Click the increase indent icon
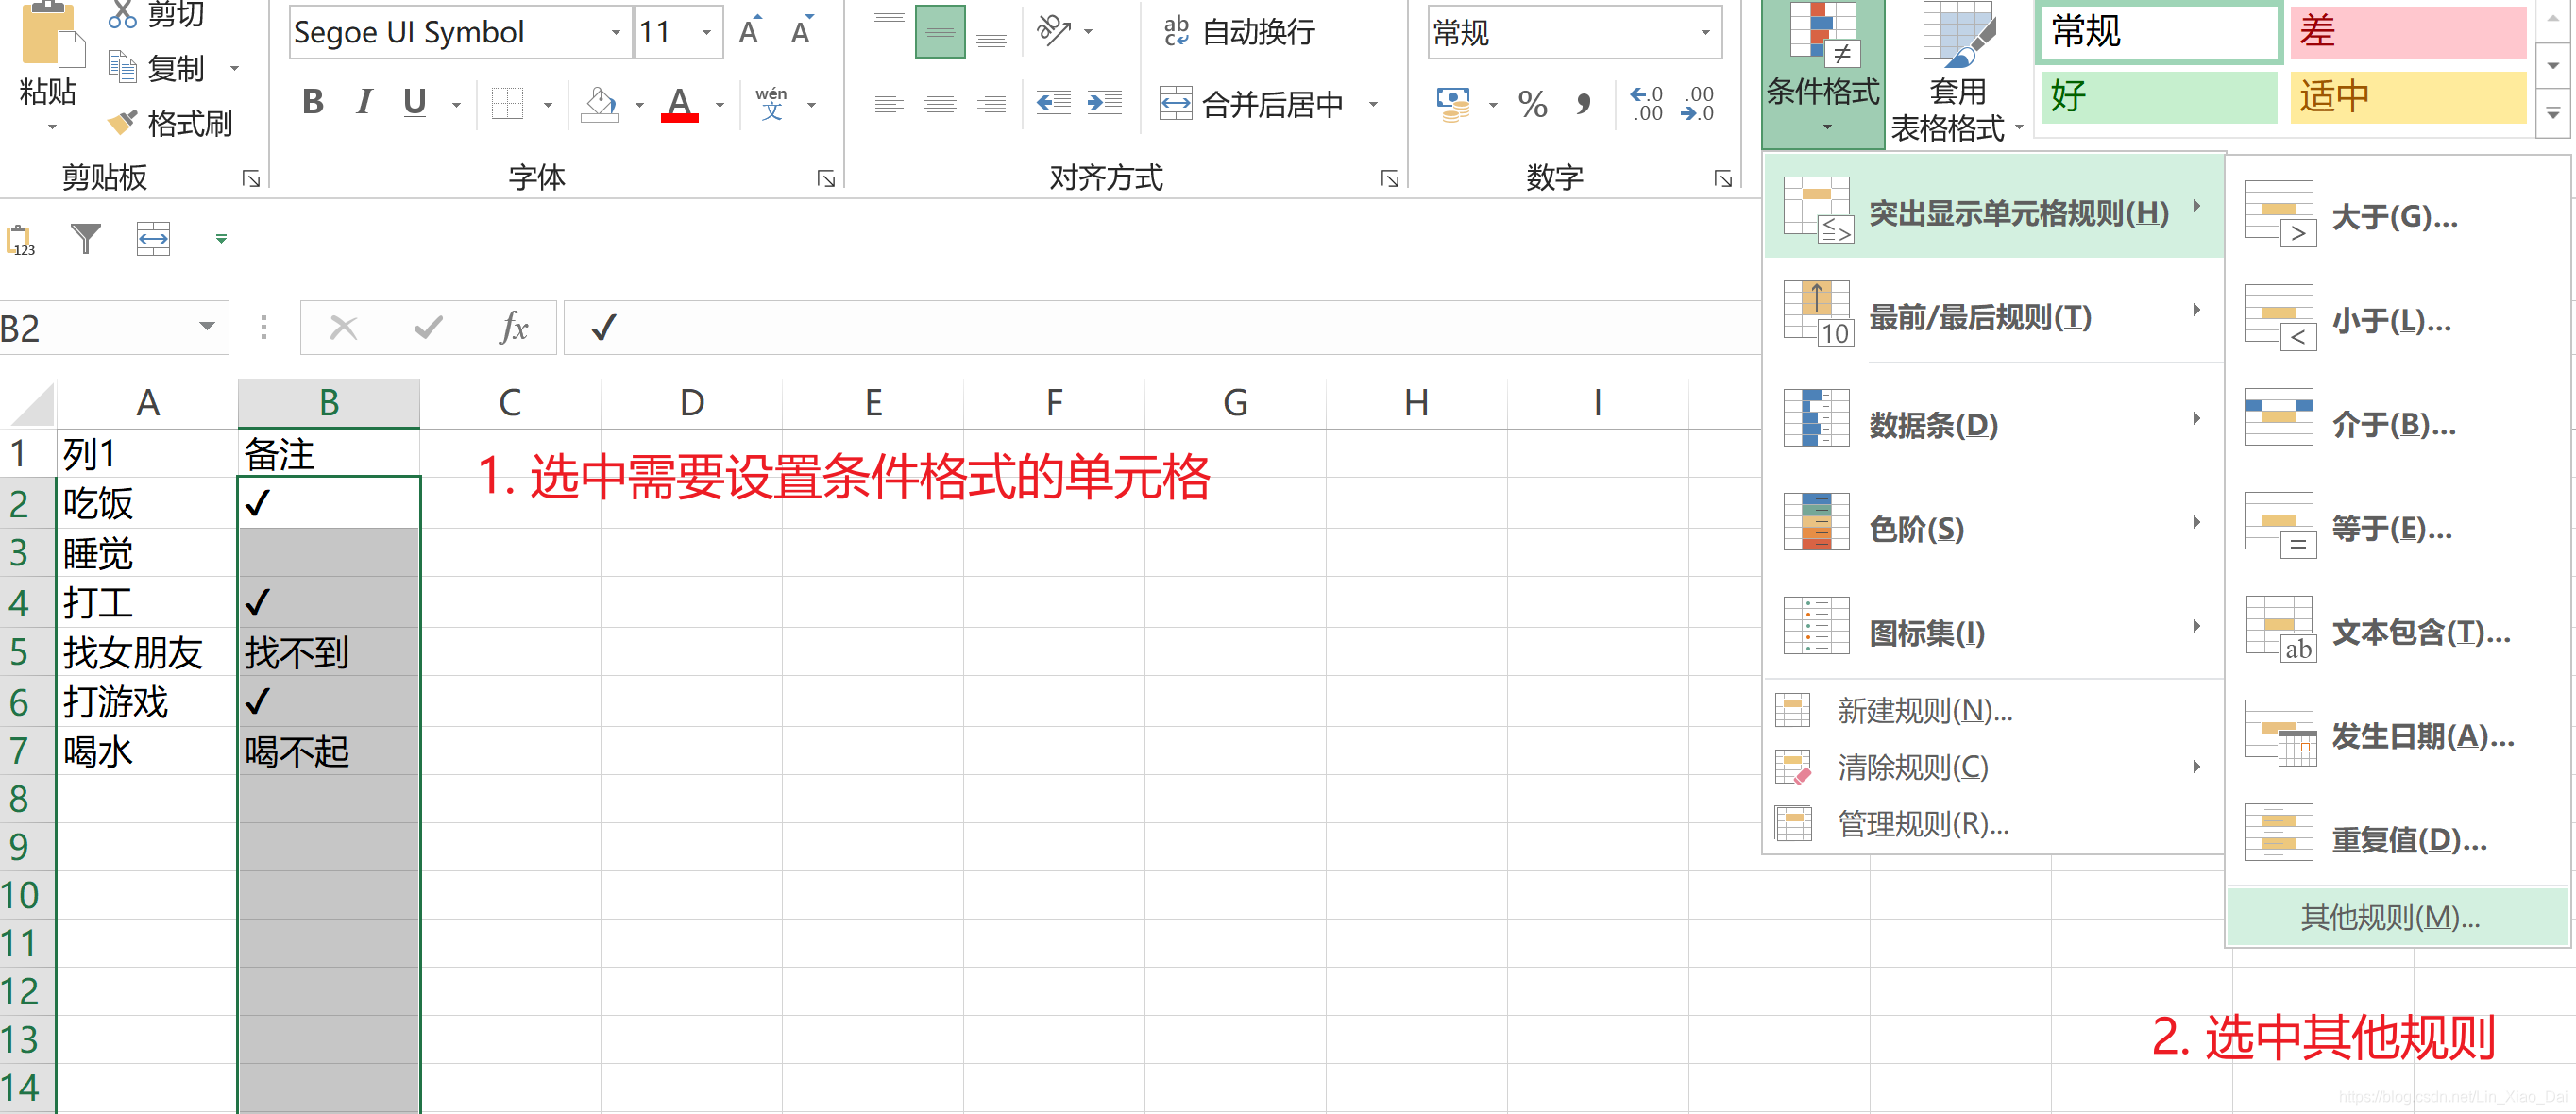The width and height of the screenshot is (2576, 1114). click(1104, 103)
